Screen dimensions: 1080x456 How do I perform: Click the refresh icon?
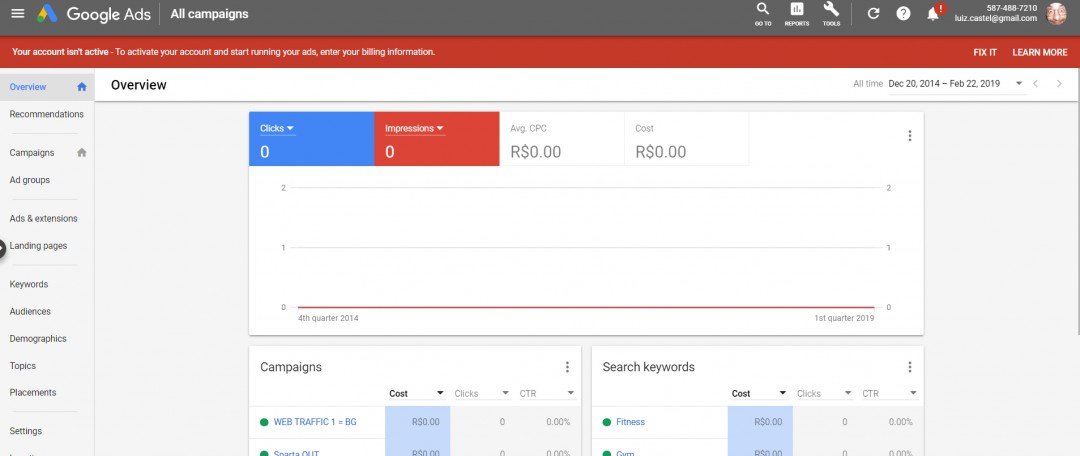point(873,14)
